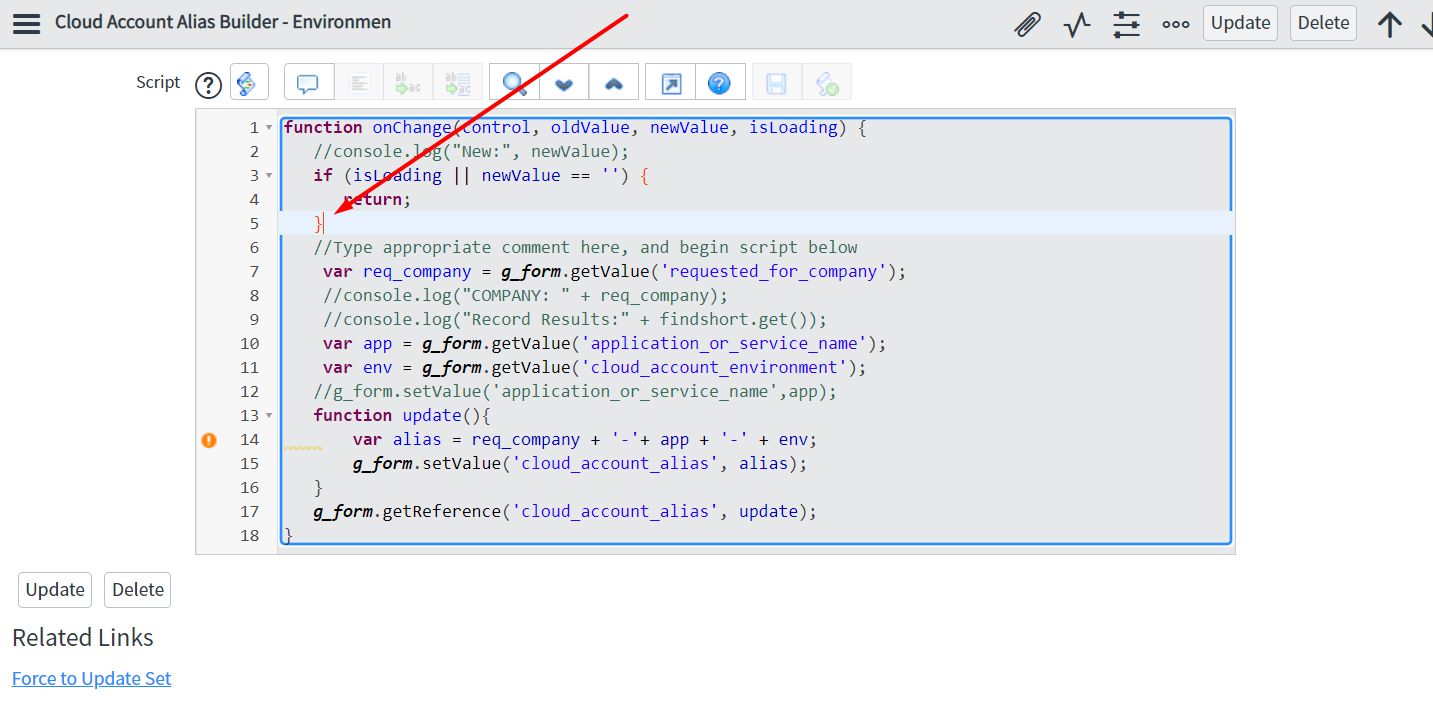Collapse the fold arrow on line 13

(268, 415)
